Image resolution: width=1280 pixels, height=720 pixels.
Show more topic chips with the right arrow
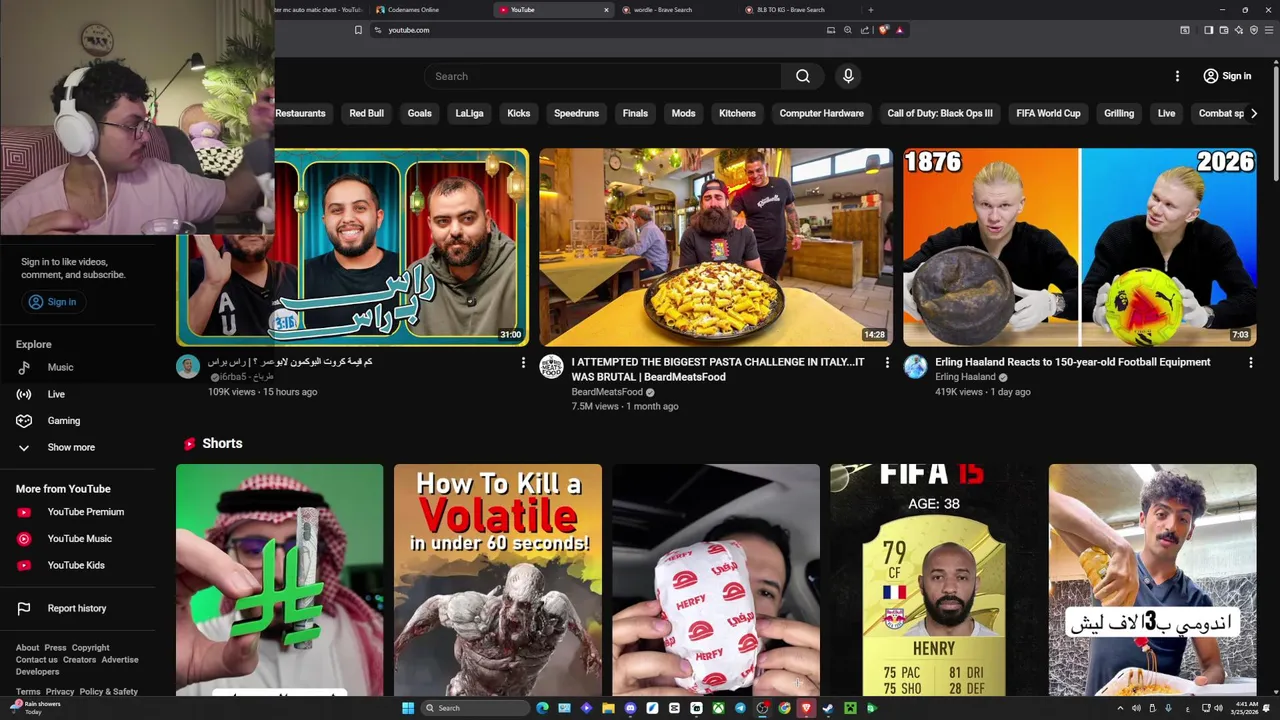click(1254, 113)
